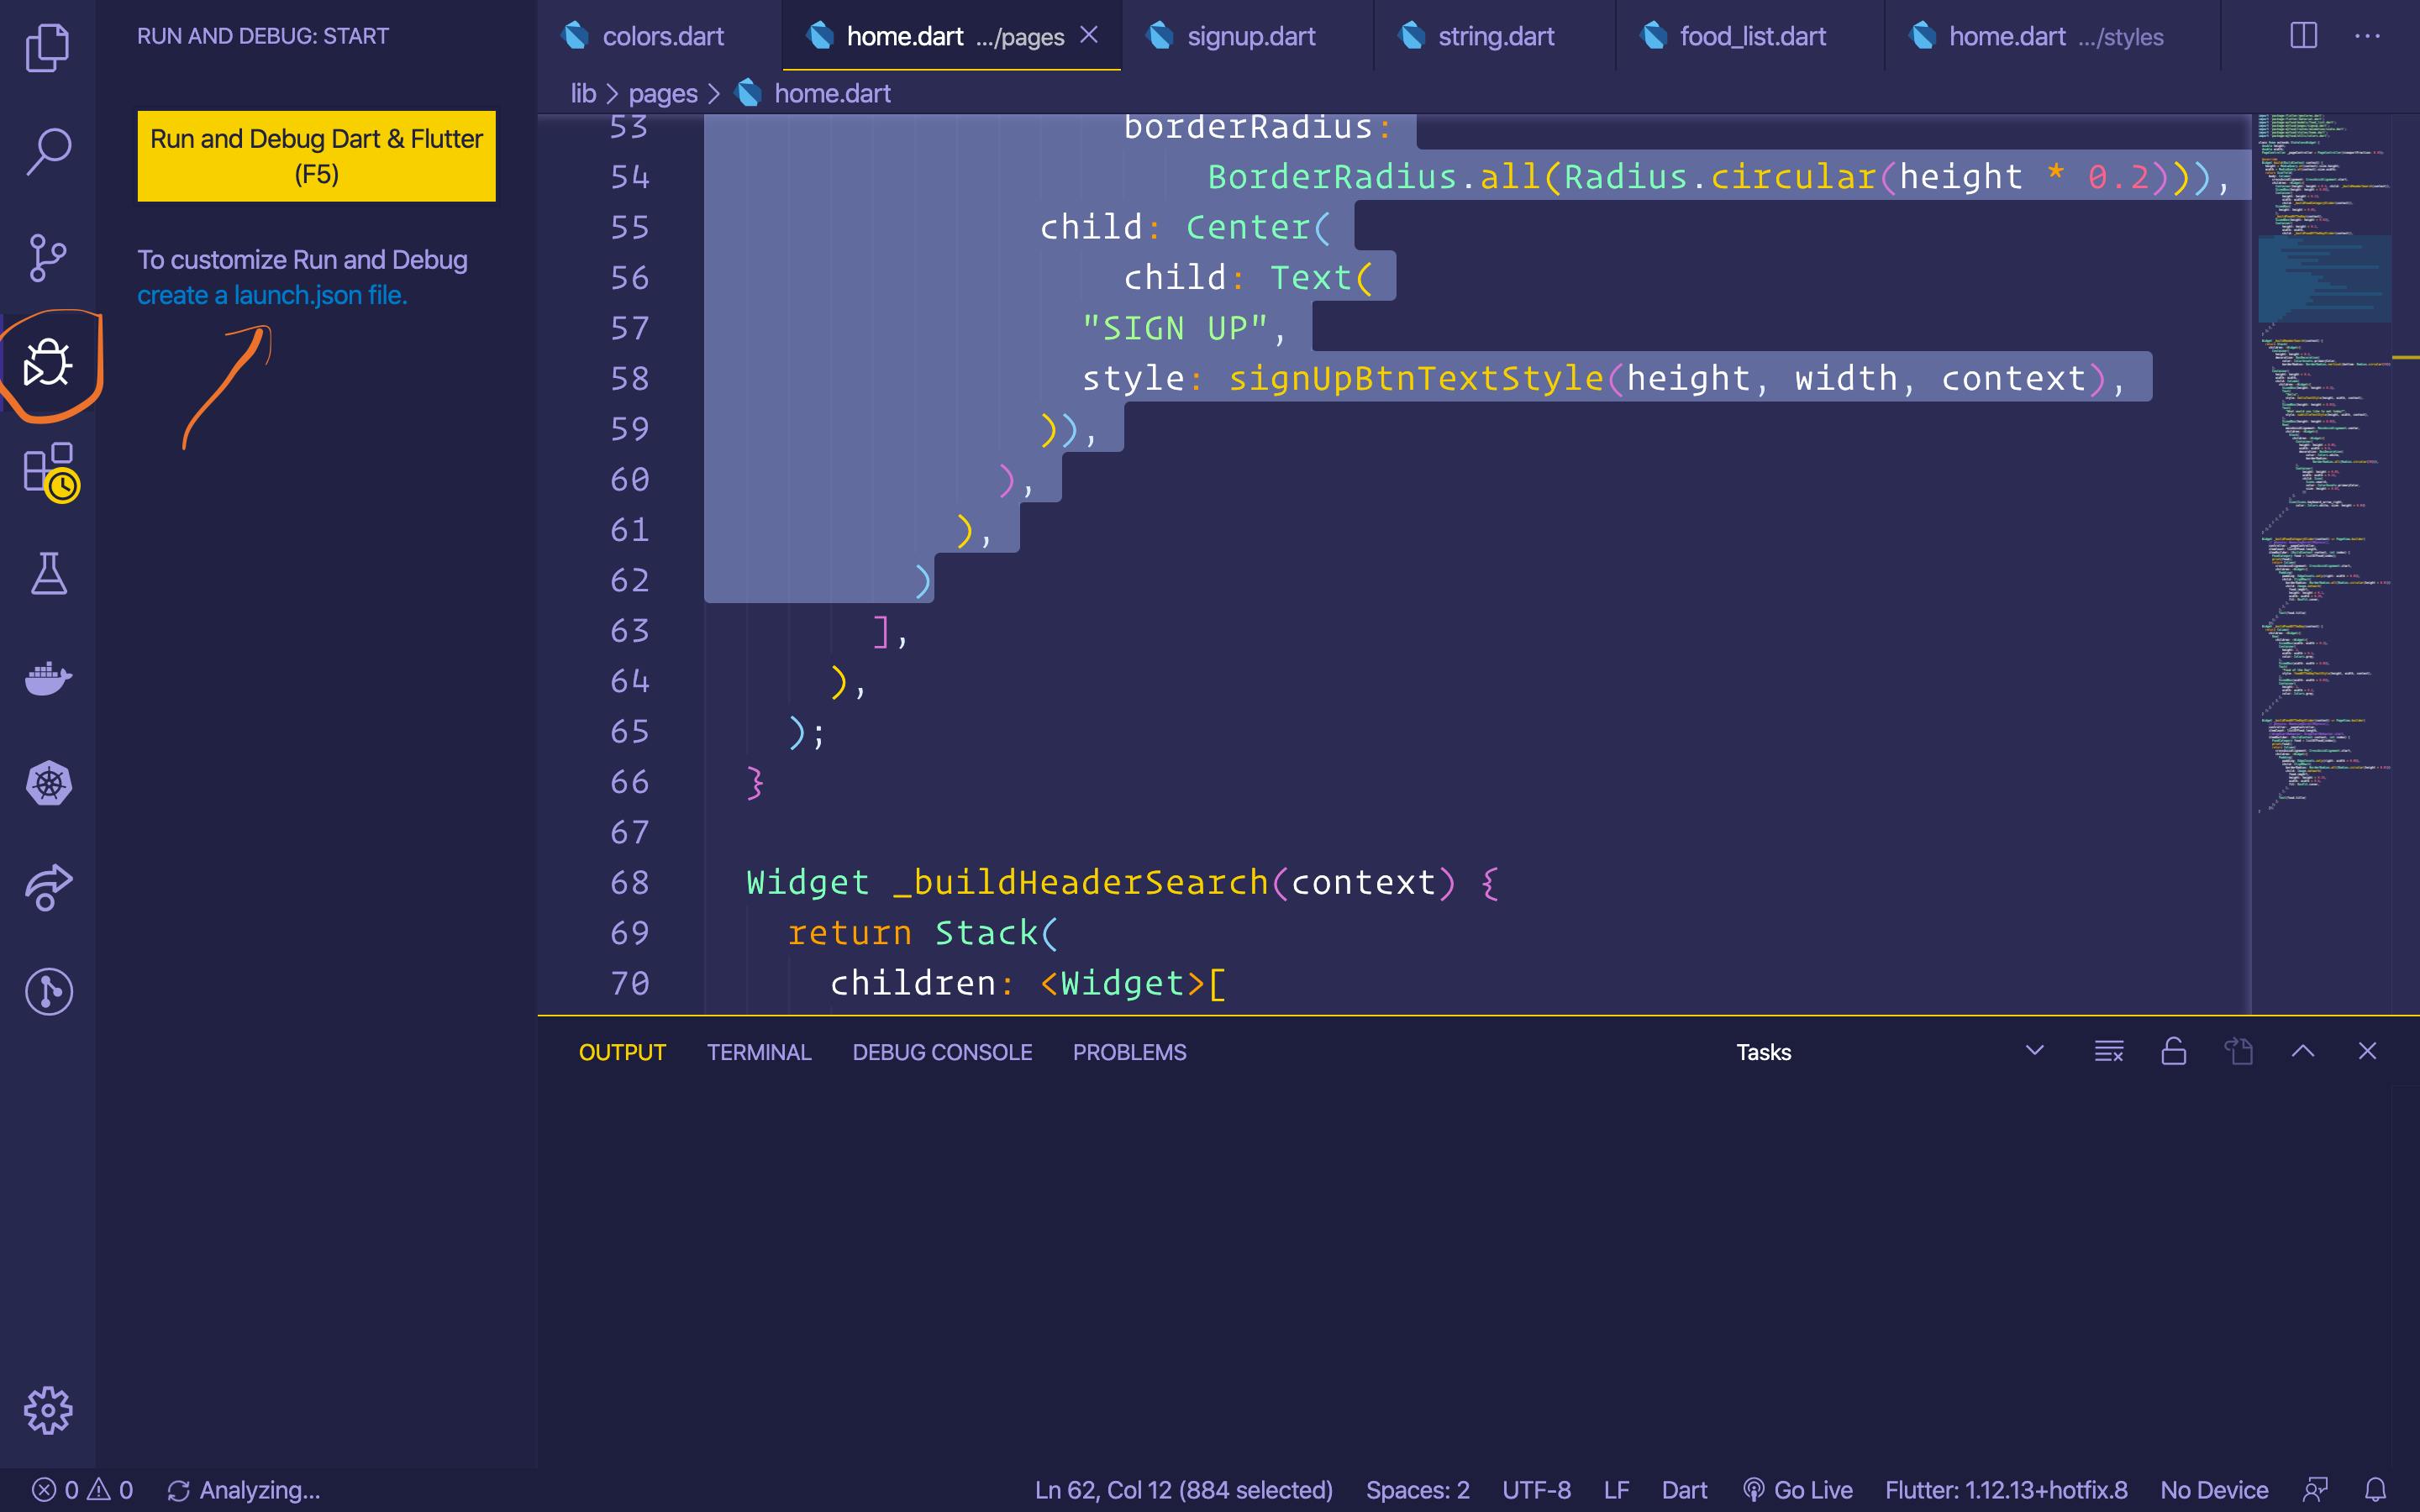Select the Settings gear icon at bottom
Screen dimensions: 2420x1512
(47, 1410)
